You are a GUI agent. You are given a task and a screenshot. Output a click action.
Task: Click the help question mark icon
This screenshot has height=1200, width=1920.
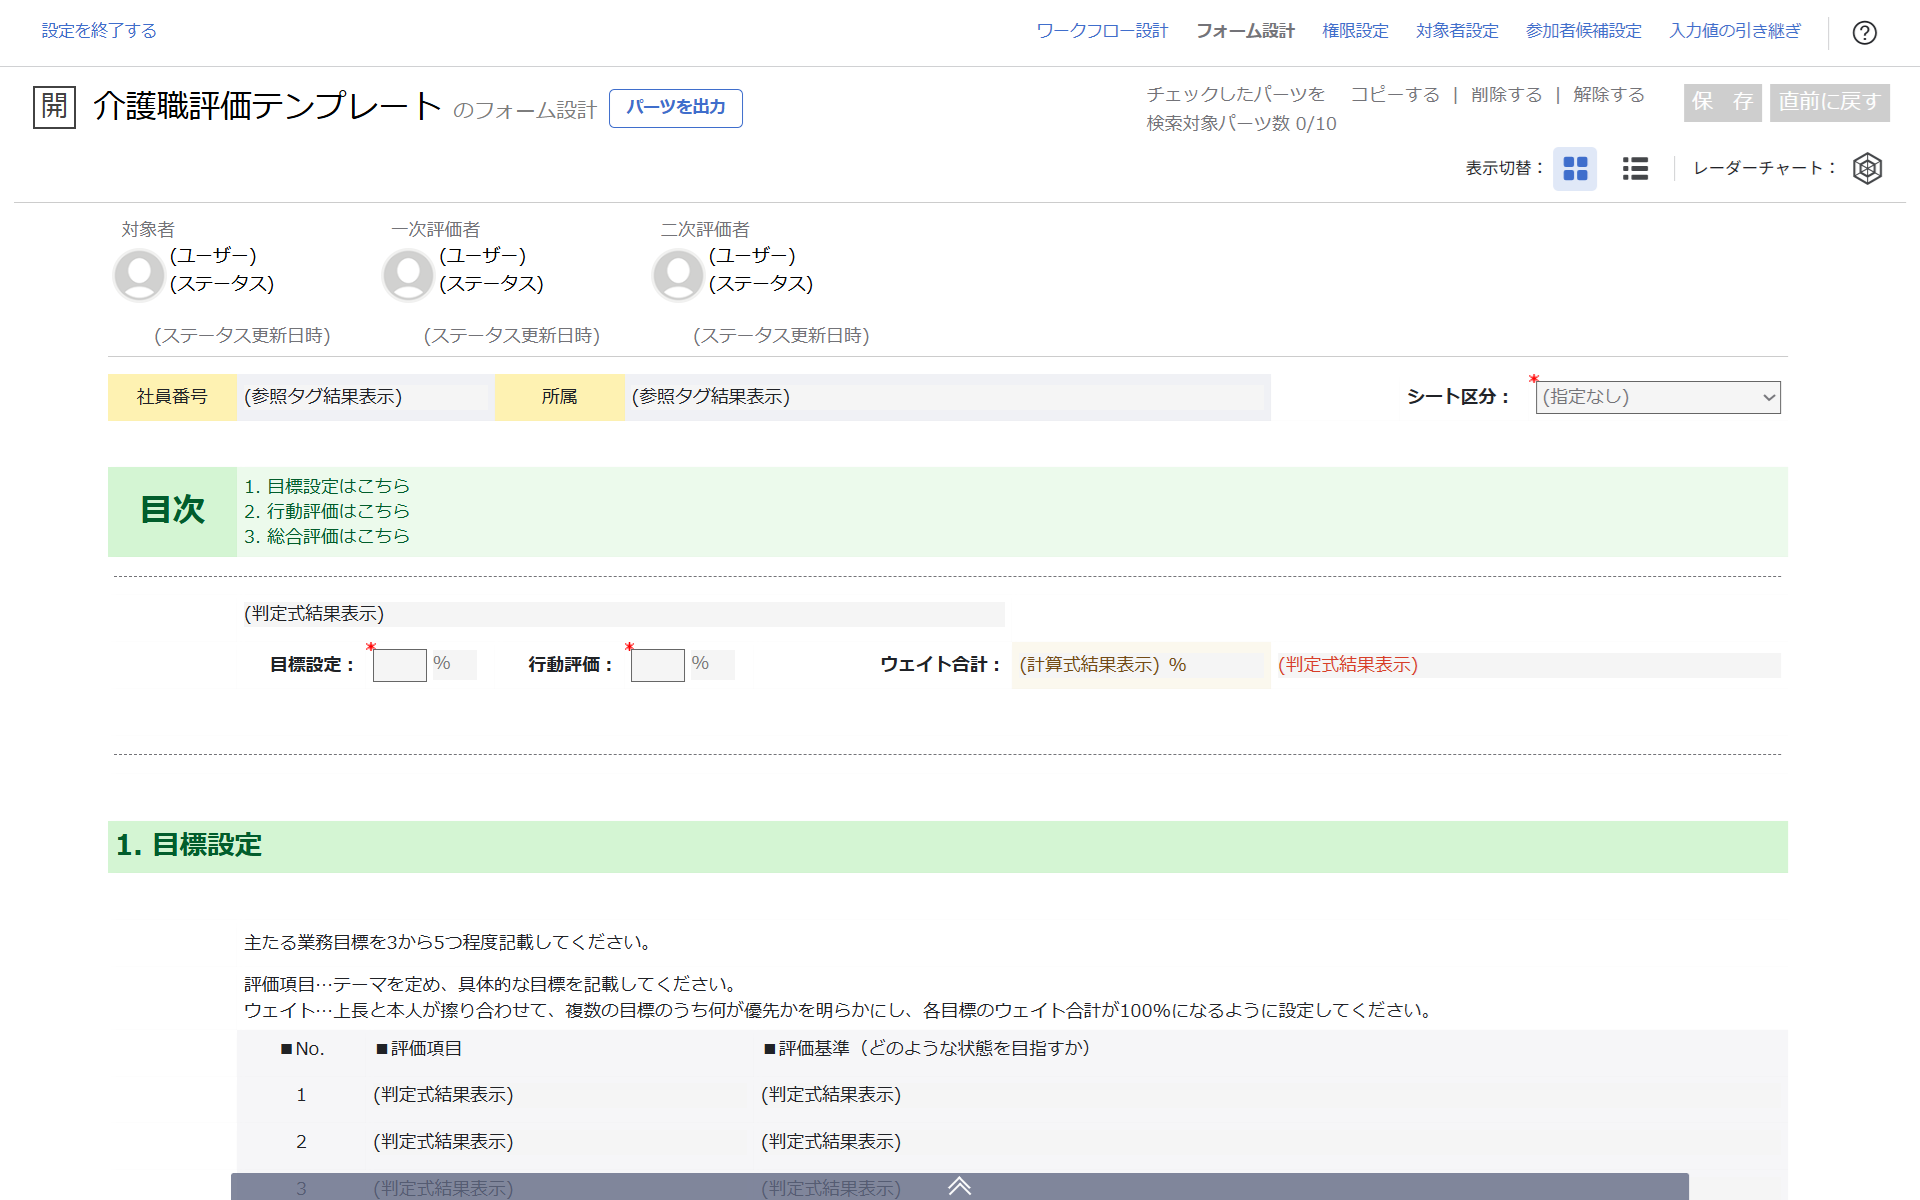(x=1864, y=33)
